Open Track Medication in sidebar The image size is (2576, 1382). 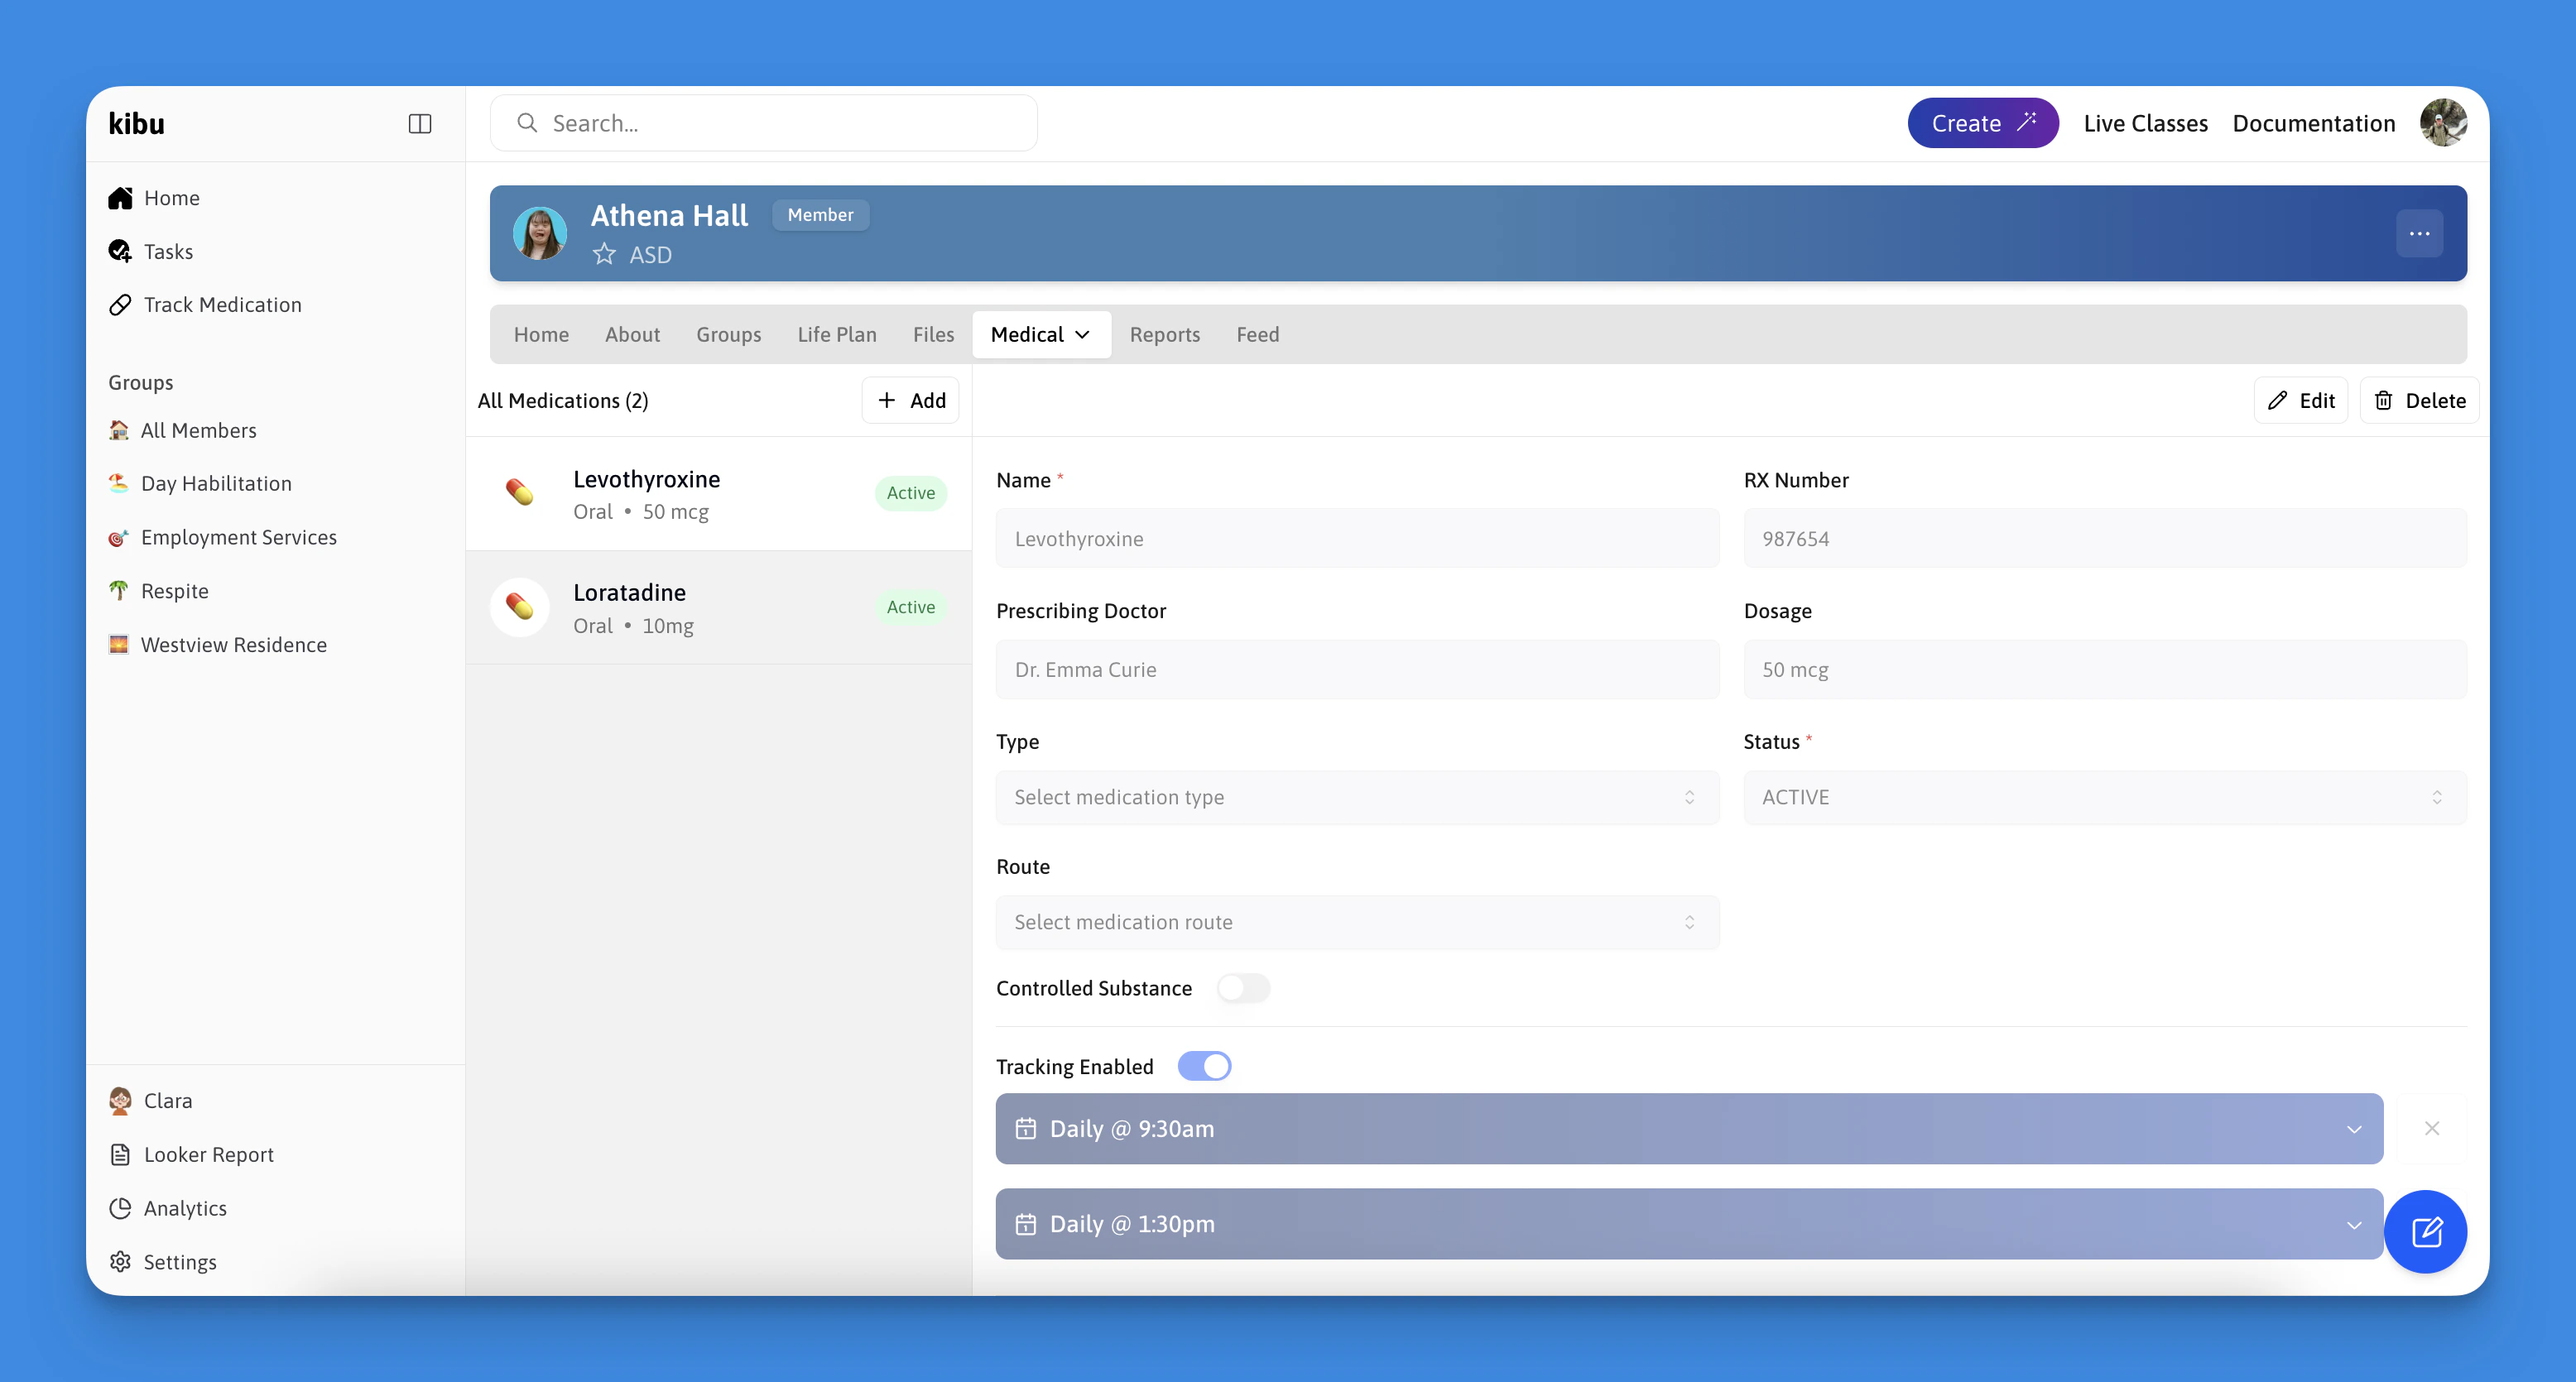(222, 305)
